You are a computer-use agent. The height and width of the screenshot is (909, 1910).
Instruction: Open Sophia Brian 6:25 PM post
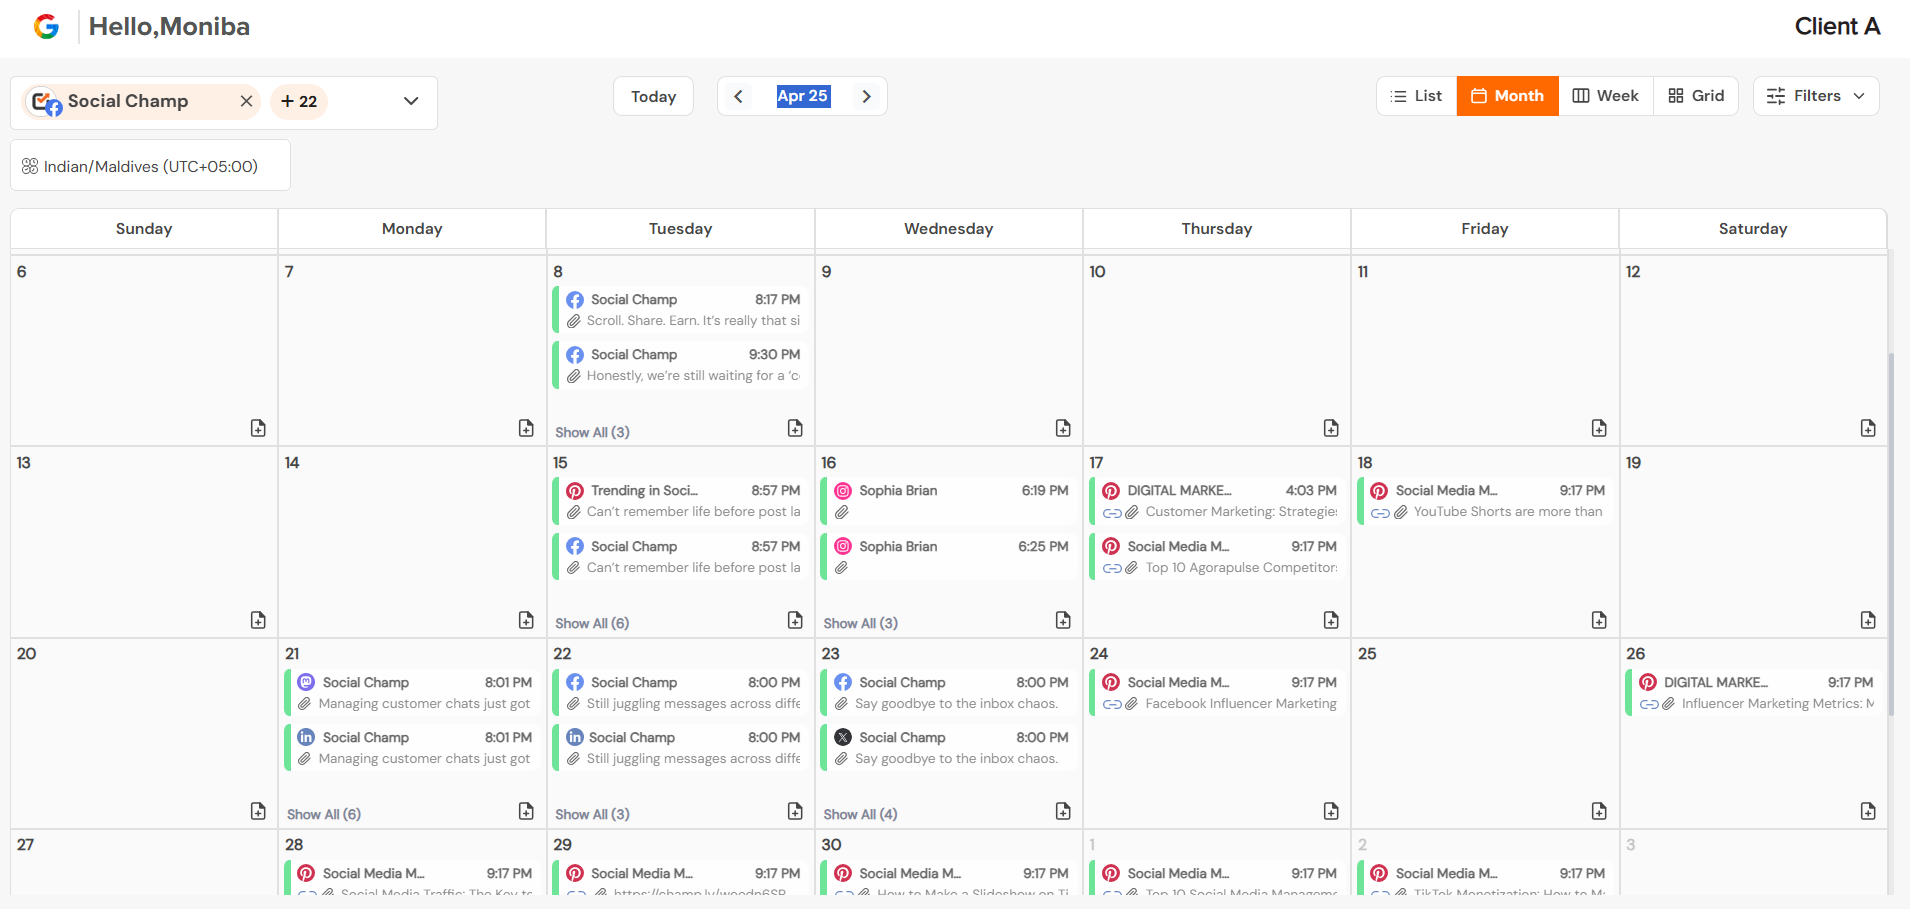[x=948, y=557]
